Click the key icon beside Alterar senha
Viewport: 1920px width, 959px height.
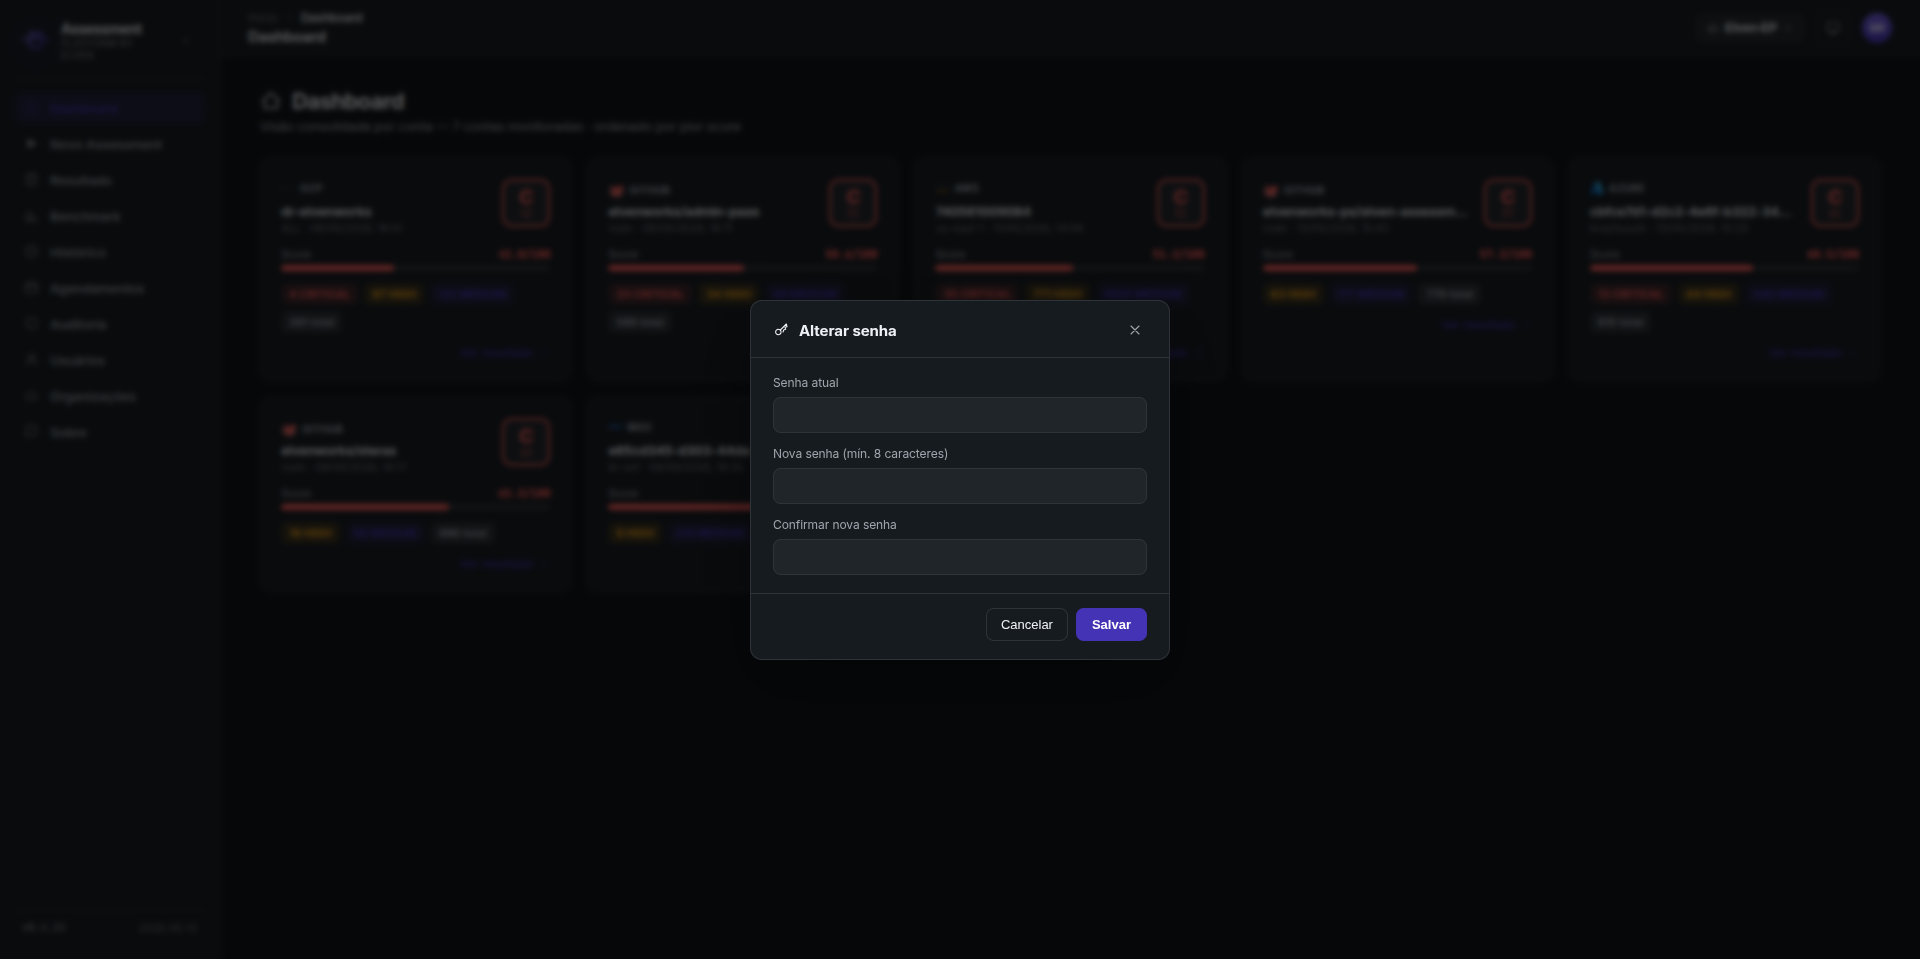pos(781,330)
